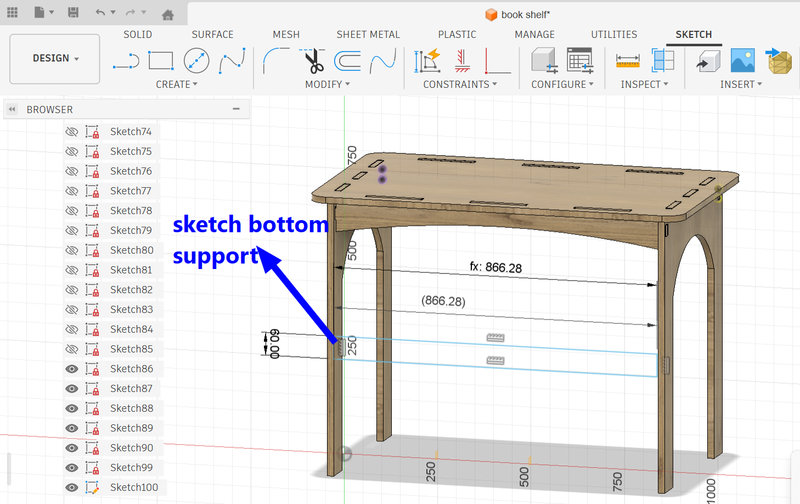Image resolution: width=800 pixels, height=504 pixels.
Task: Select the Fillet modify tool
Action: pos(276,61)
